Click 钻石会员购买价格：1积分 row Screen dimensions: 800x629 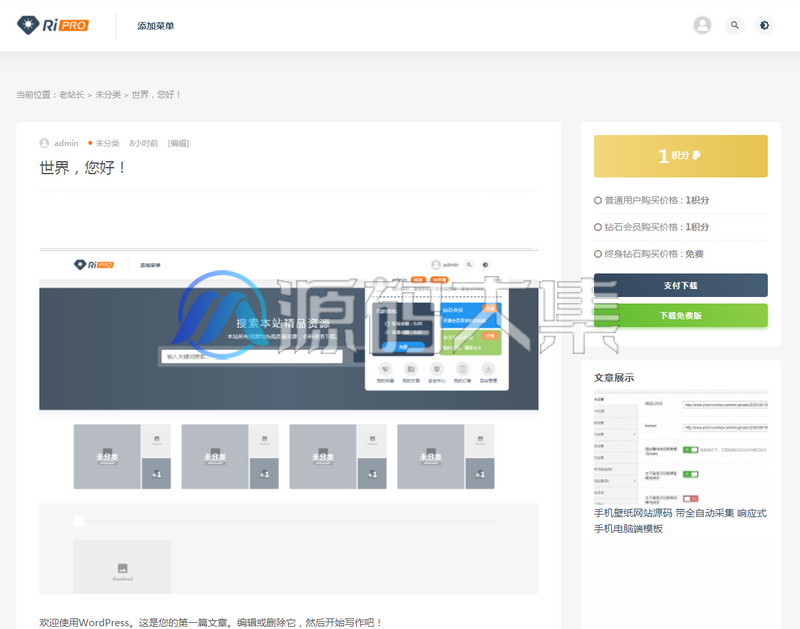681,227
